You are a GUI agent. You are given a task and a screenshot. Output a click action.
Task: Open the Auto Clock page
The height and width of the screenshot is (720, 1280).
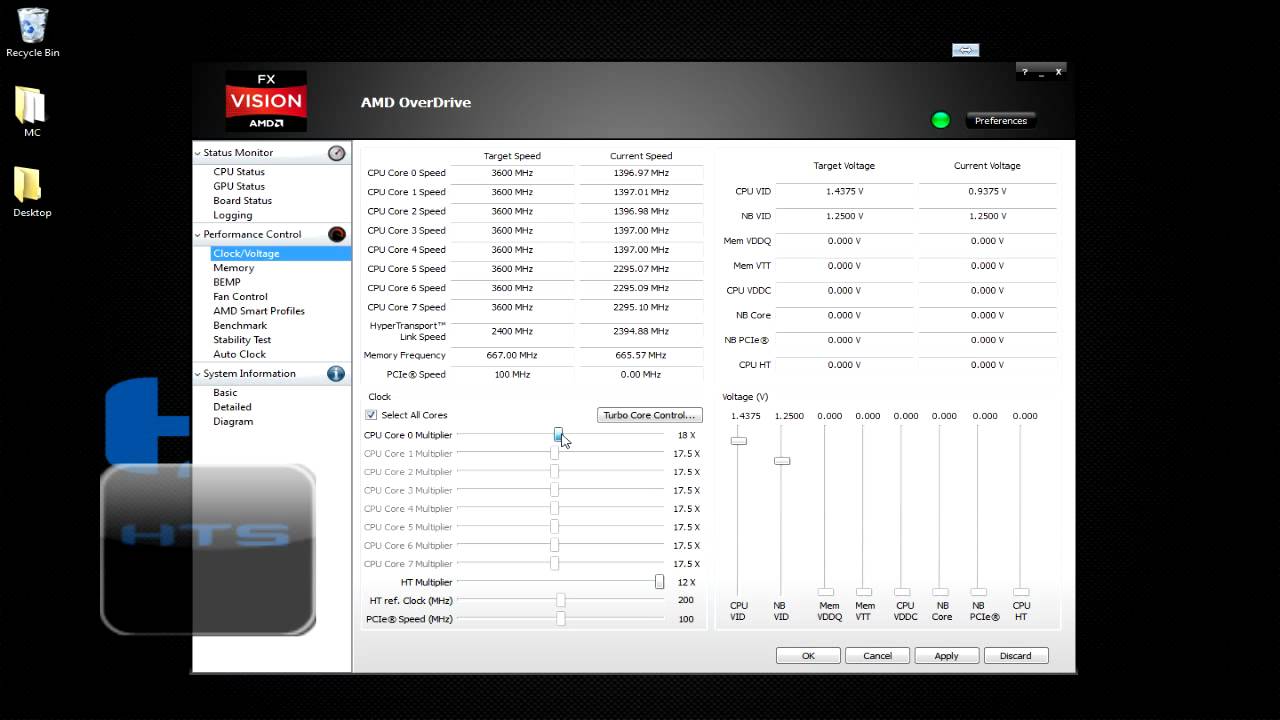click(x=239, y=354)
